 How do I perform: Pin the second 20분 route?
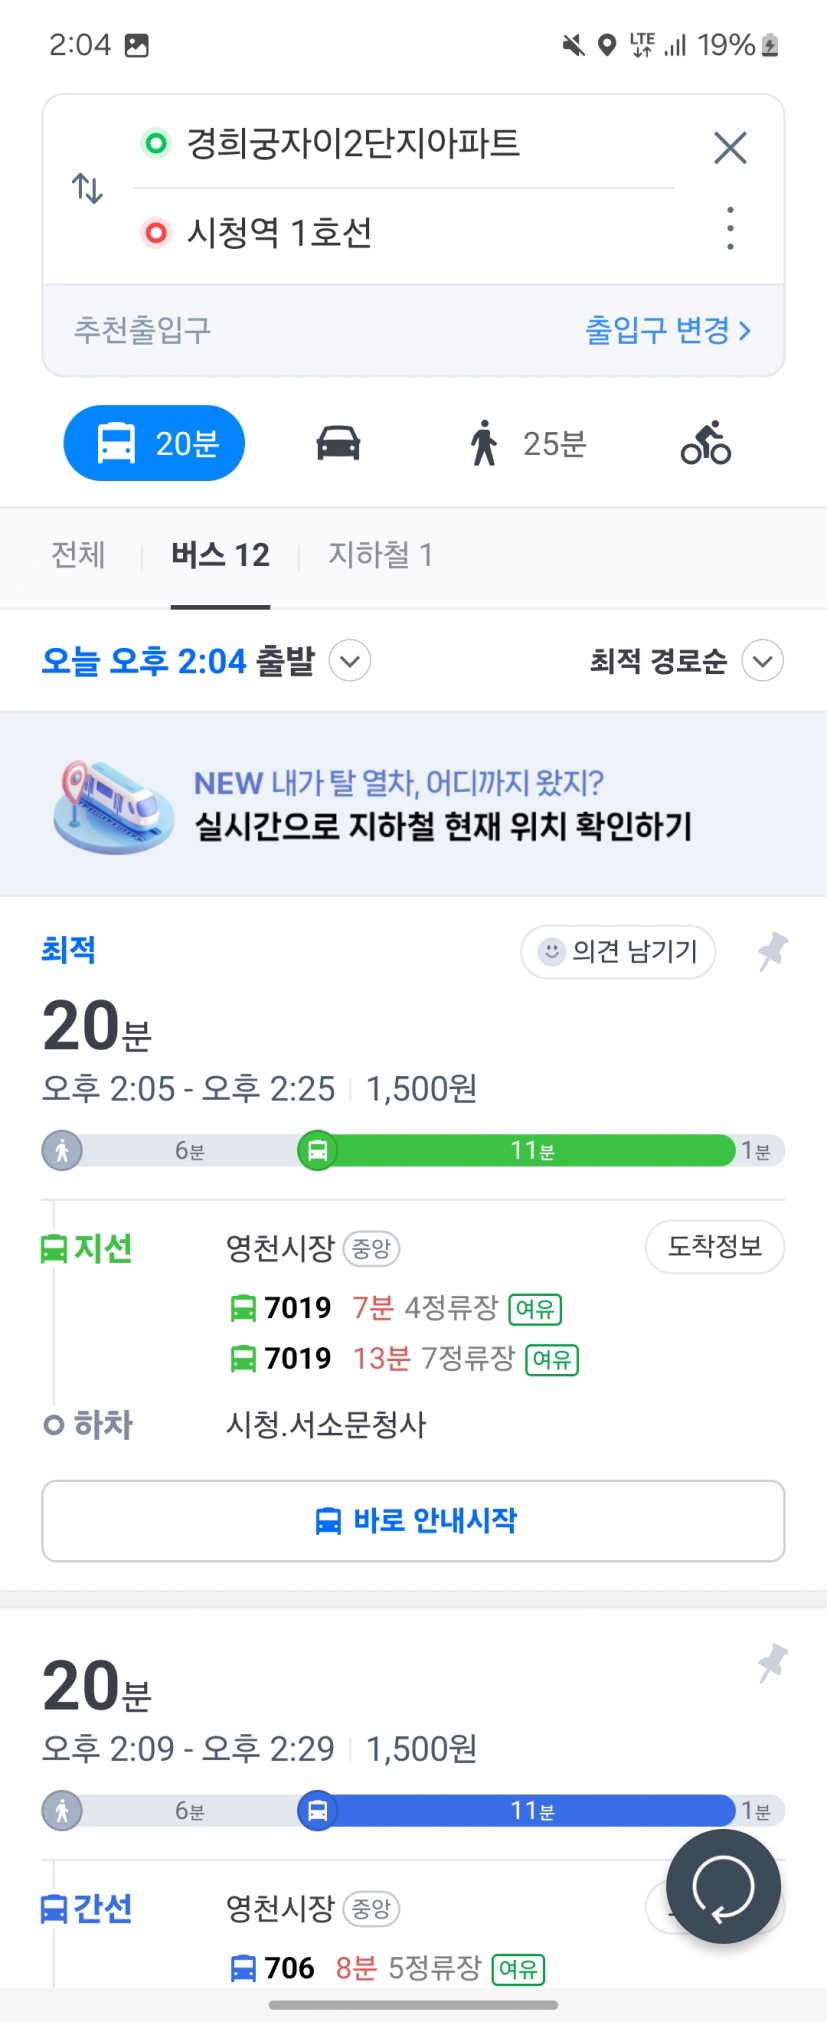(x=772, y=1663)
